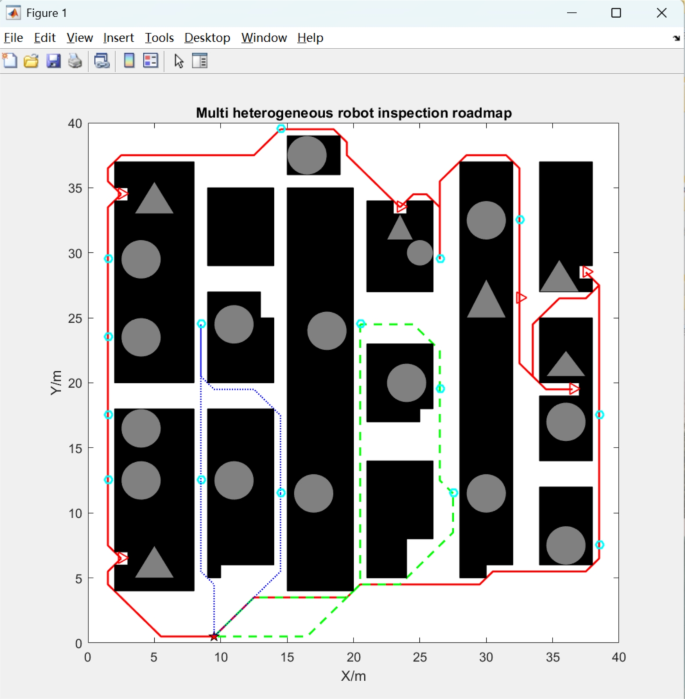Open the Property Inspector from the toolbar

click(x=200, y=61)
